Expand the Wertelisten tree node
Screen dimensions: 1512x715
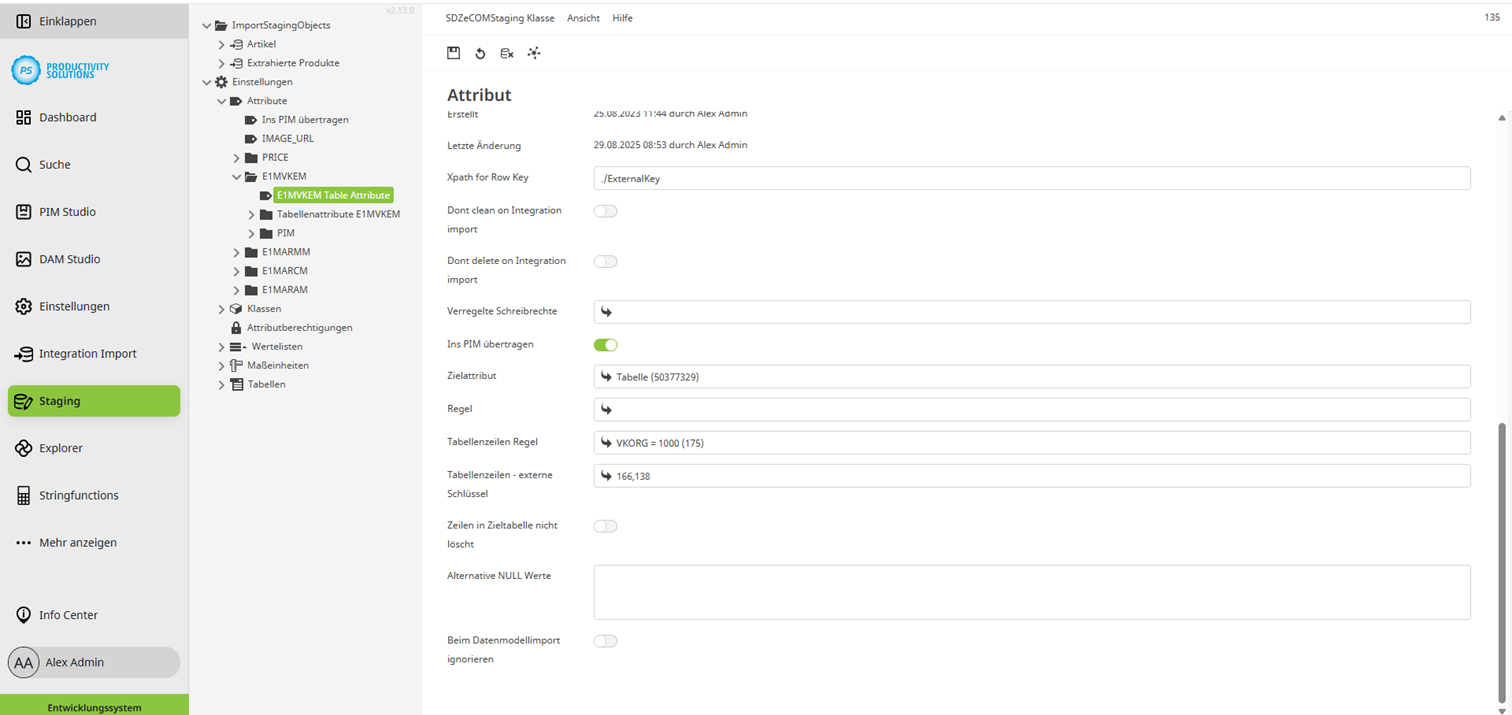221,345
